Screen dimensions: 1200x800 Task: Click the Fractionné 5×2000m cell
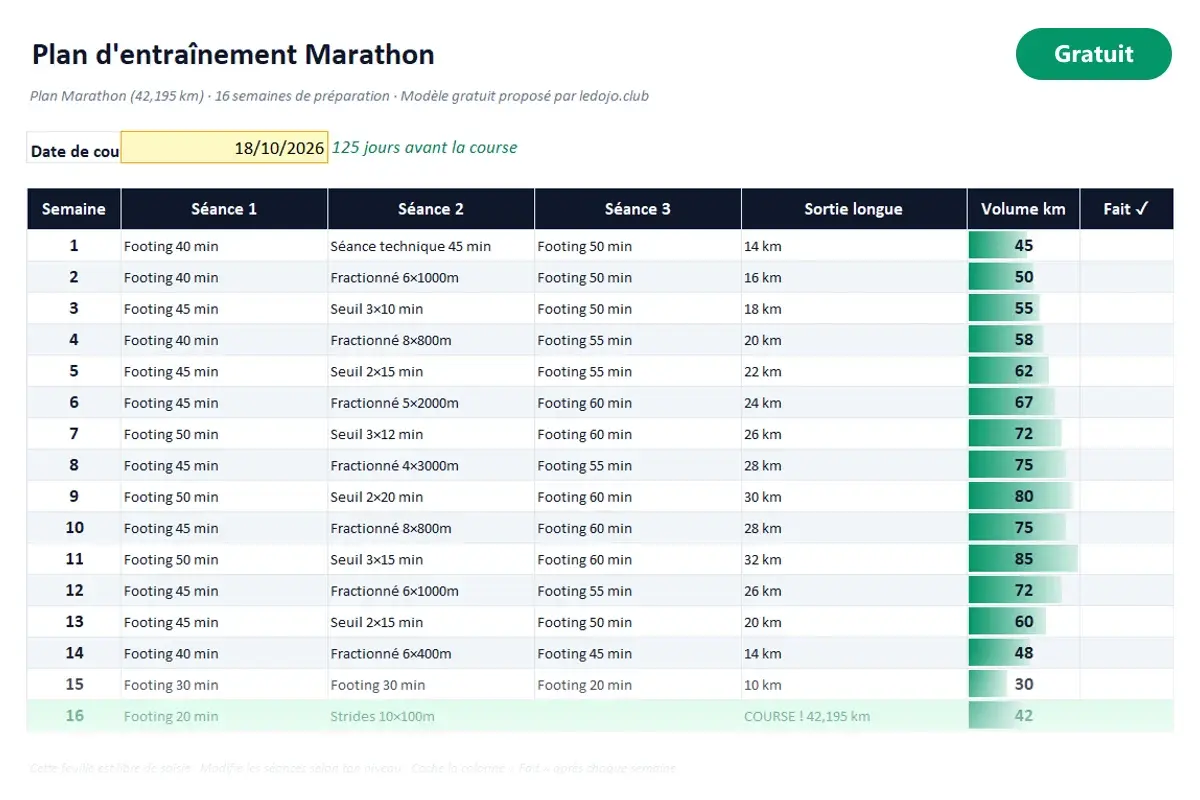coord(431,403)
